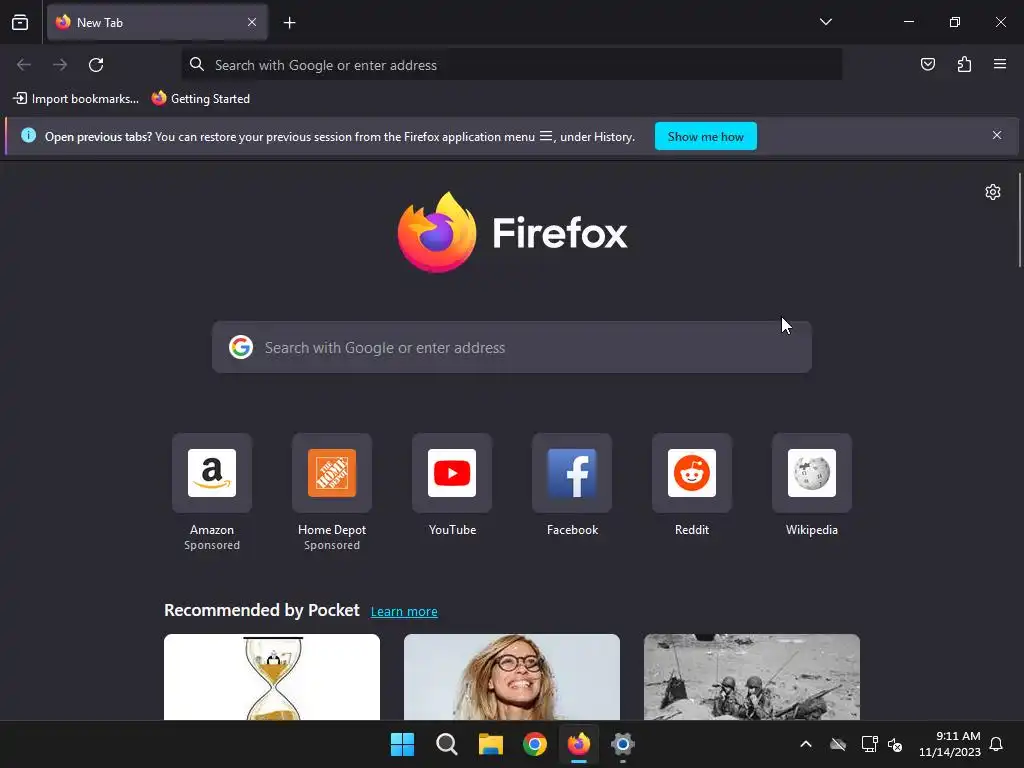1024x768 pixels.
Task: Open new tab personalize gear icon
Action: click(x=993, y=192)
